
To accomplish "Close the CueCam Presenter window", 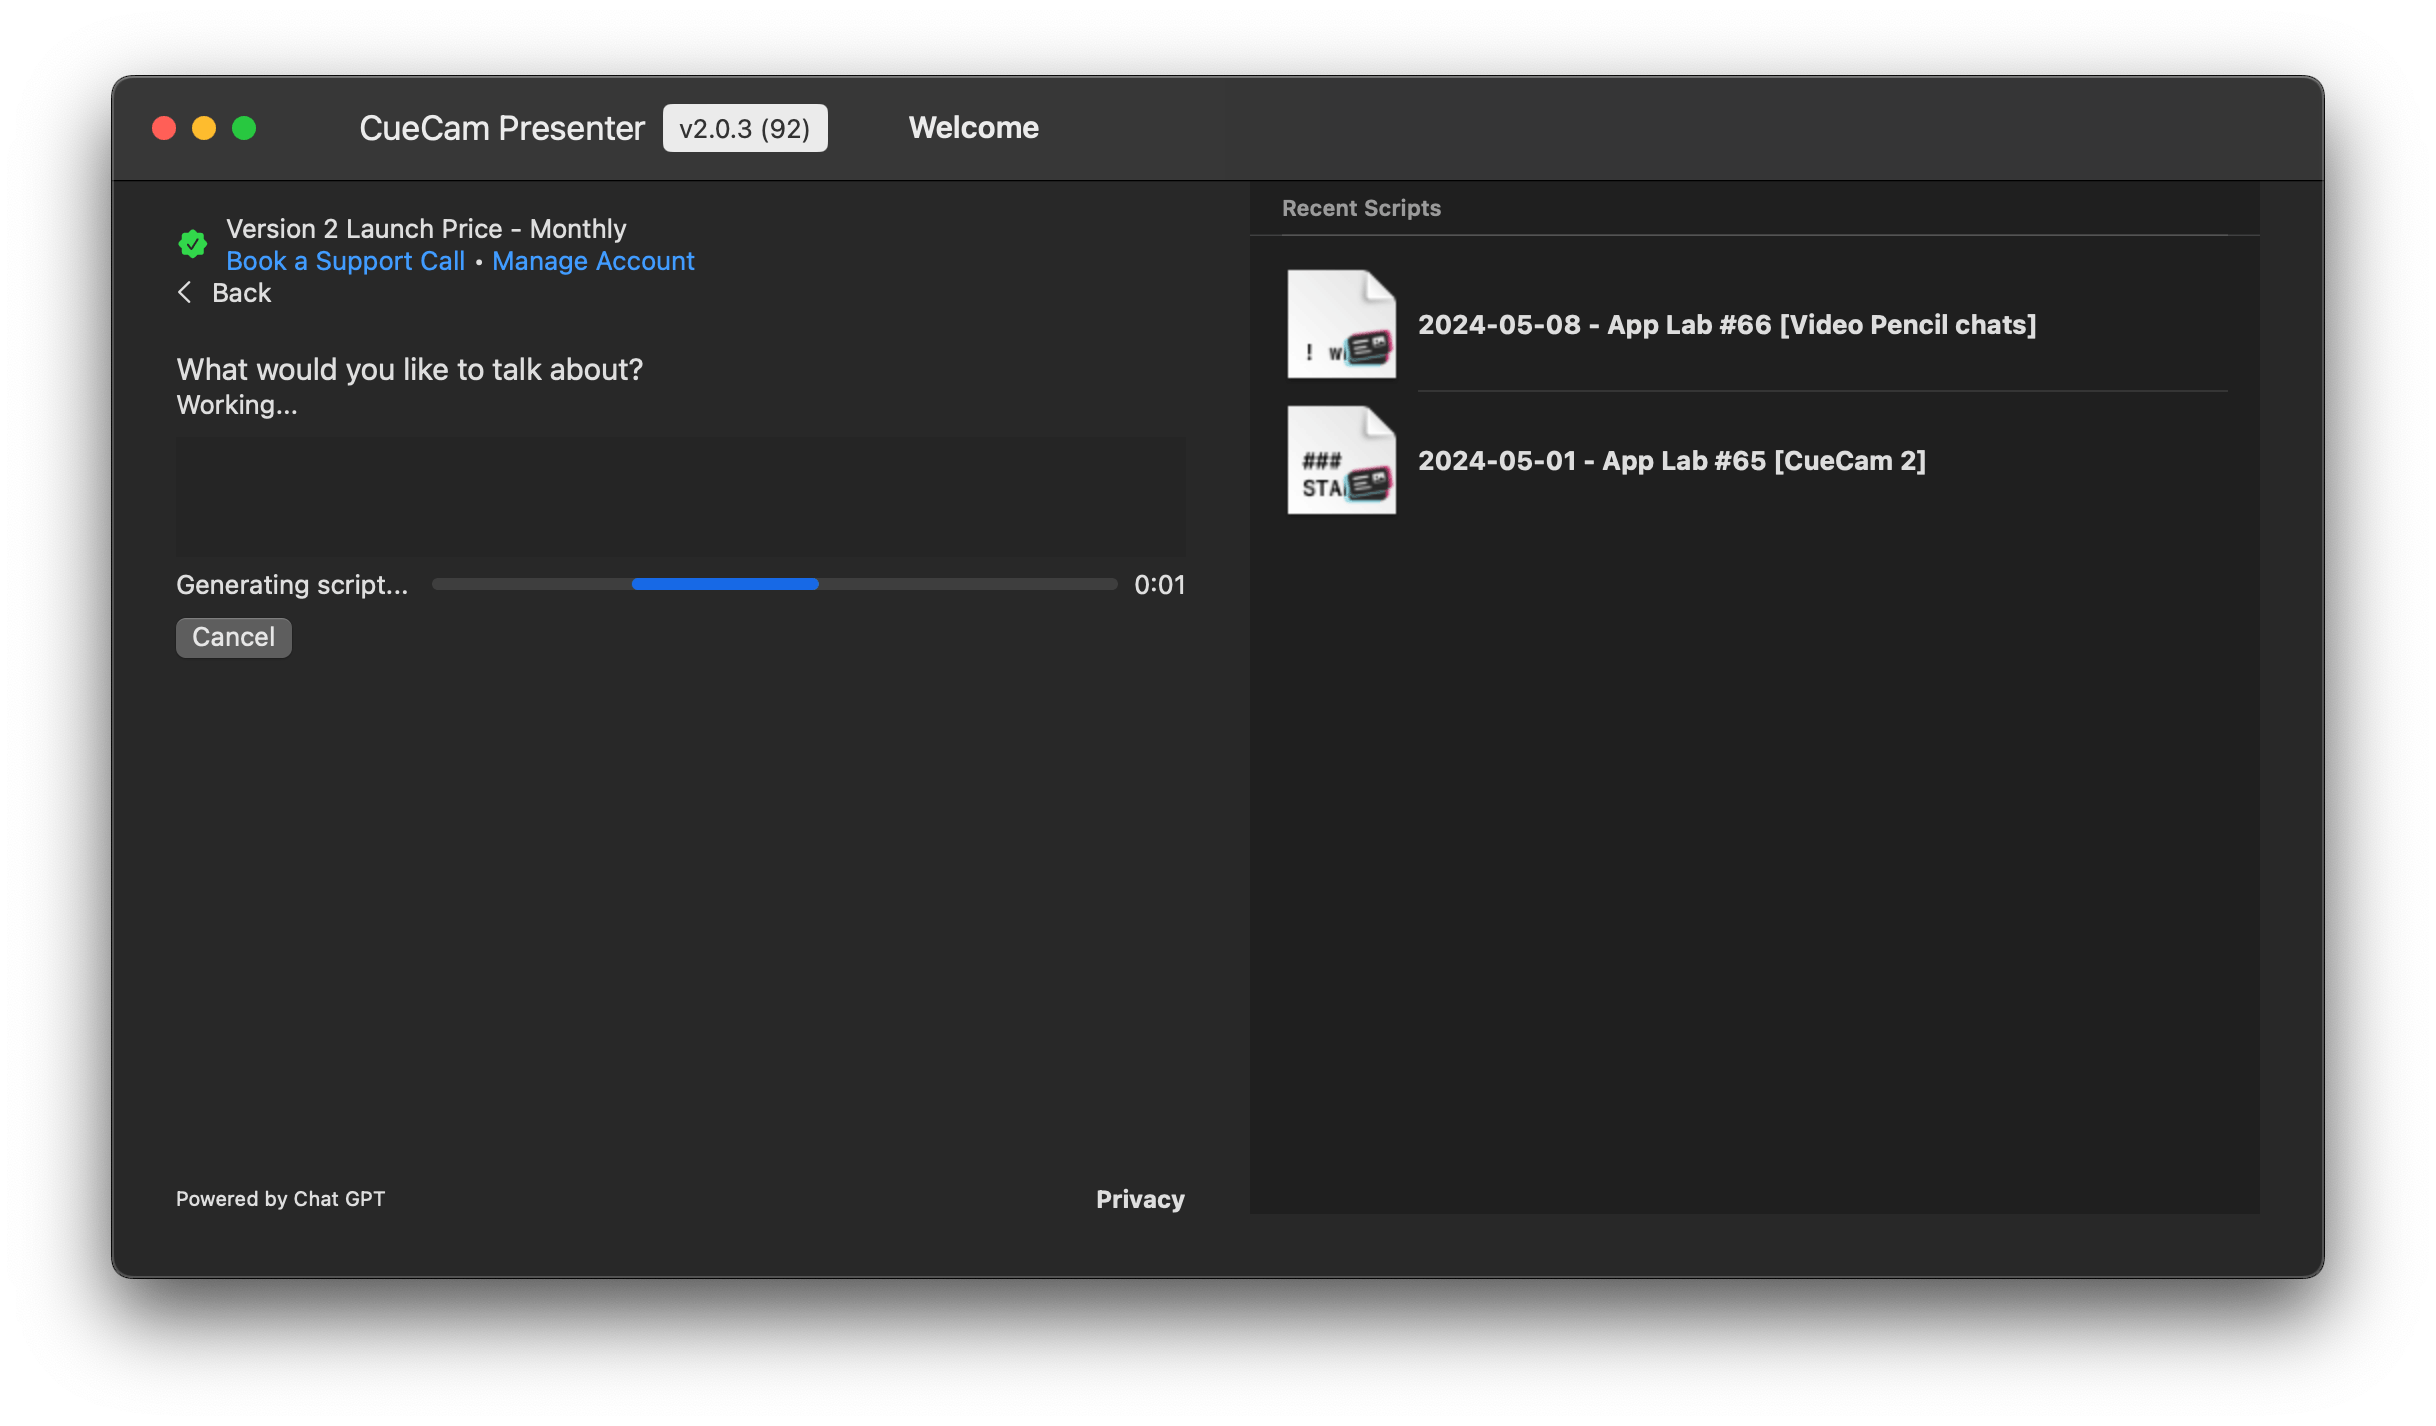I will click(164, 128).
